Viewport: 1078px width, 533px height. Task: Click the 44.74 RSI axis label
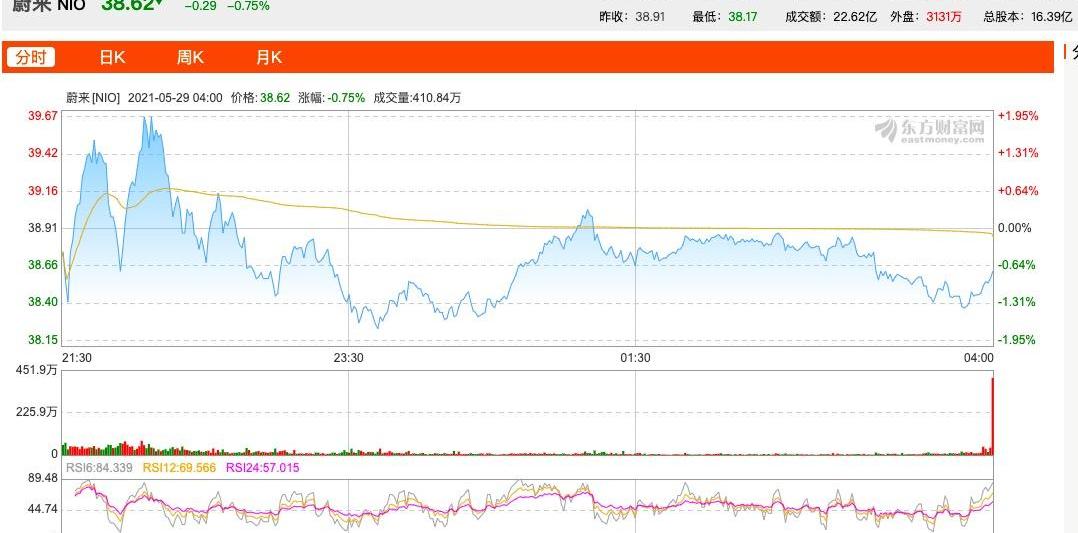[x=43, y=510]
